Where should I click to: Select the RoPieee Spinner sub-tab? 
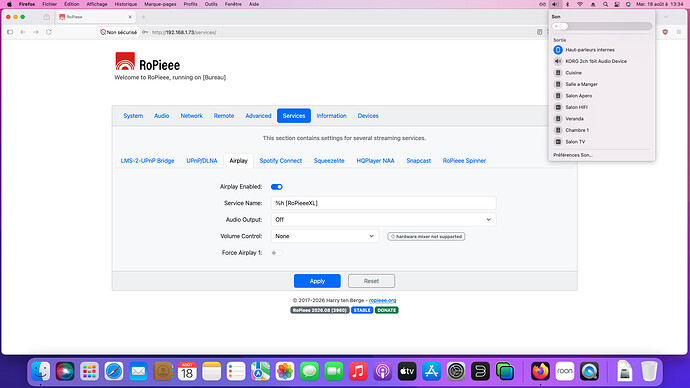click(x=464, y=161)
